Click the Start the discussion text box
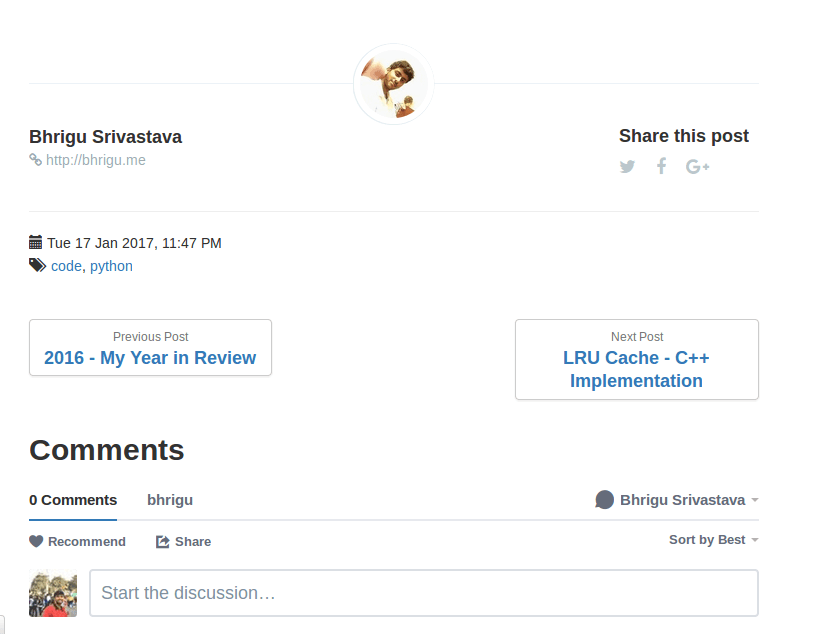 (x=424, y=593)
